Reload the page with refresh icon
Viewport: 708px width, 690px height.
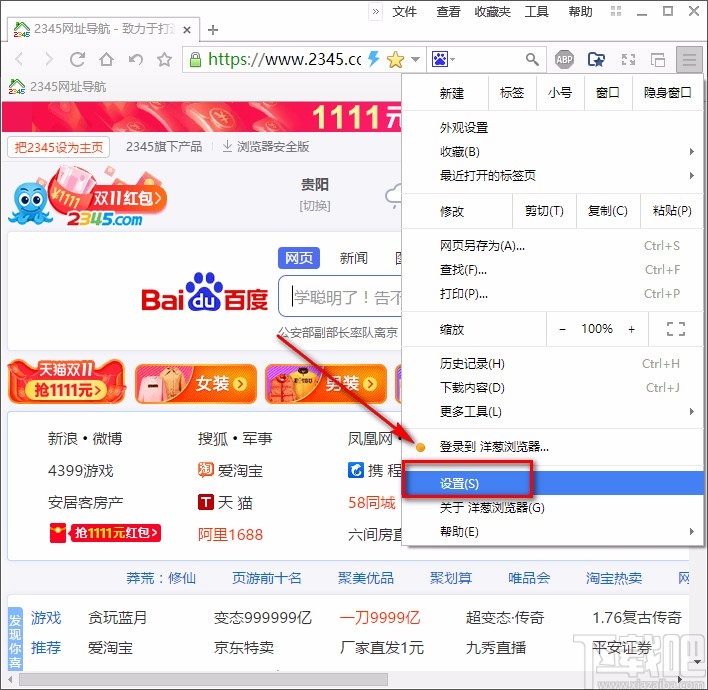77,59
